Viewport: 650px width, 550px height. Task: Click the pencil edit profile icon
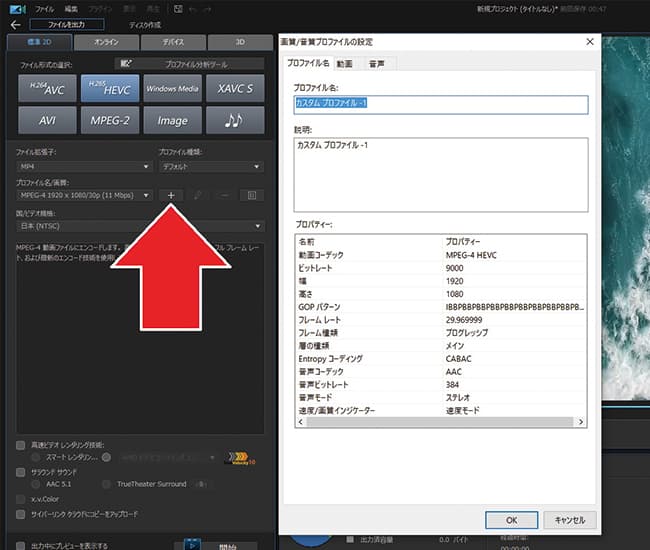coord(198,195)
